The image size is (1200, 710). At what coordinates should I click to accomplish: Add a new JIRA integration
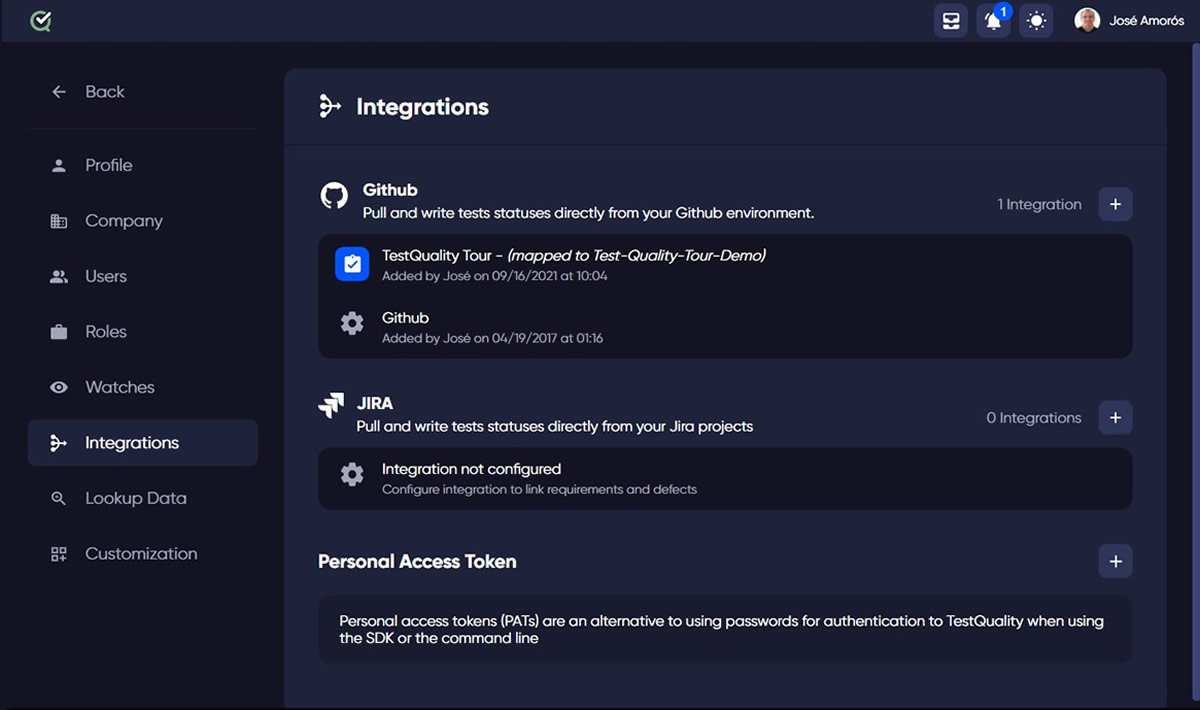coord(1116,417)
